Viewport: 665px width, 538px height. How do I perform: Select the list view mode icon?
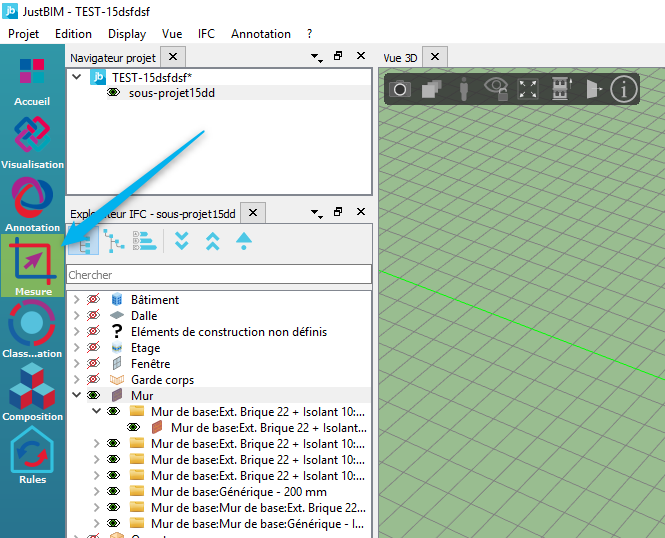(144, 241)
